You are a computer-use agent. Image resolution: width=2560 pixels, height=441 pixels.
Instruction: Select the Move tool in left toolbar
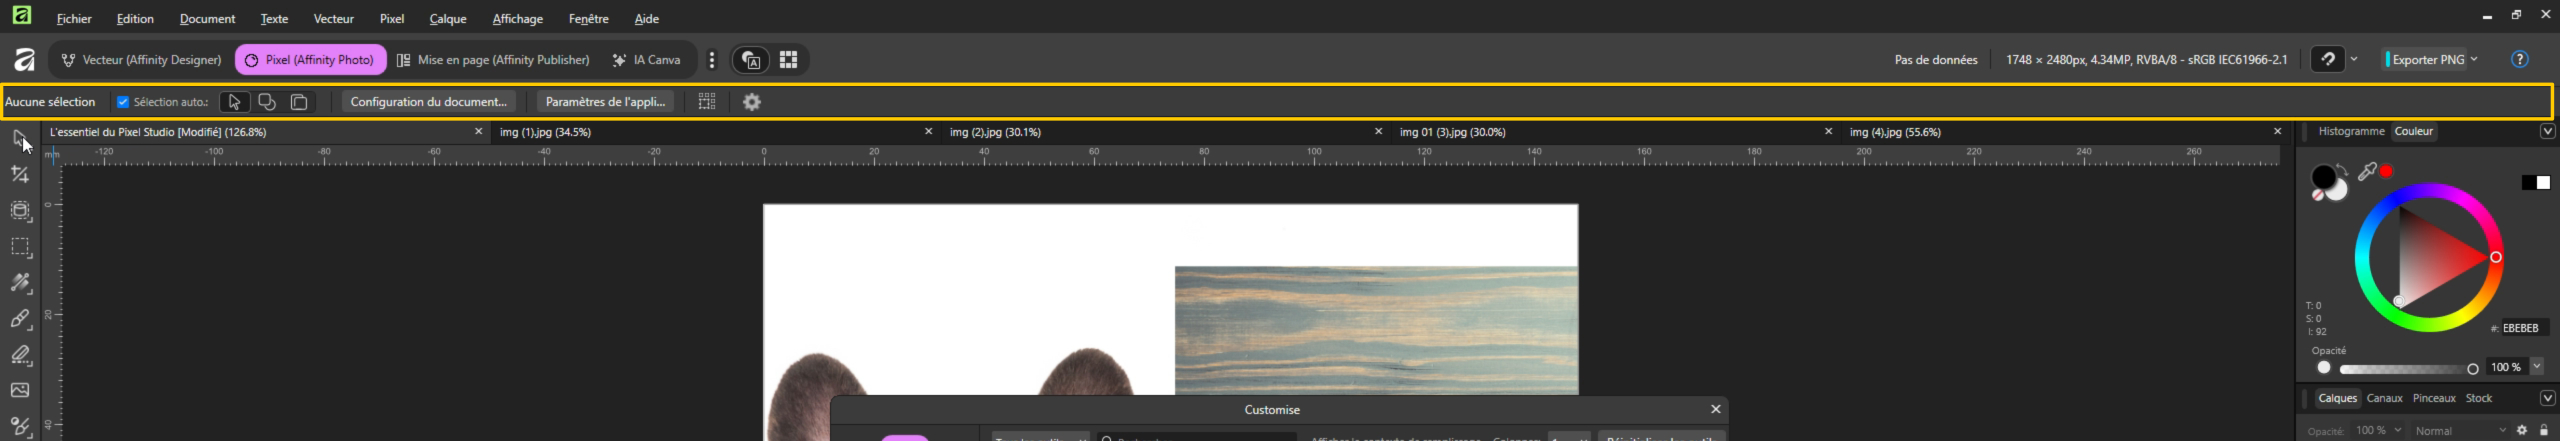click(20, 139)
